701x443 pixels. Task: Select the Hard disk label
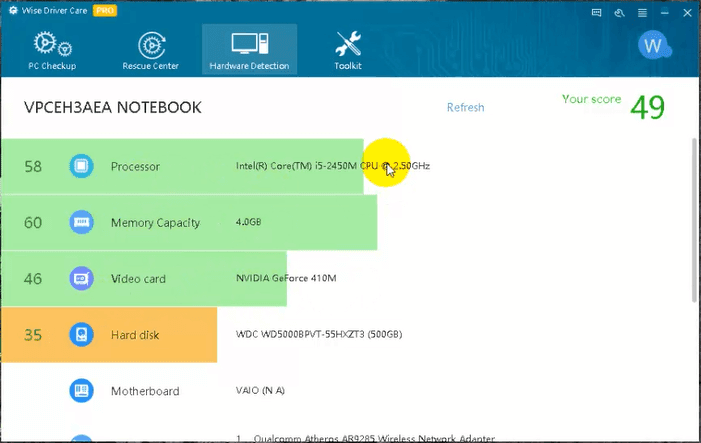coord(135,335)
